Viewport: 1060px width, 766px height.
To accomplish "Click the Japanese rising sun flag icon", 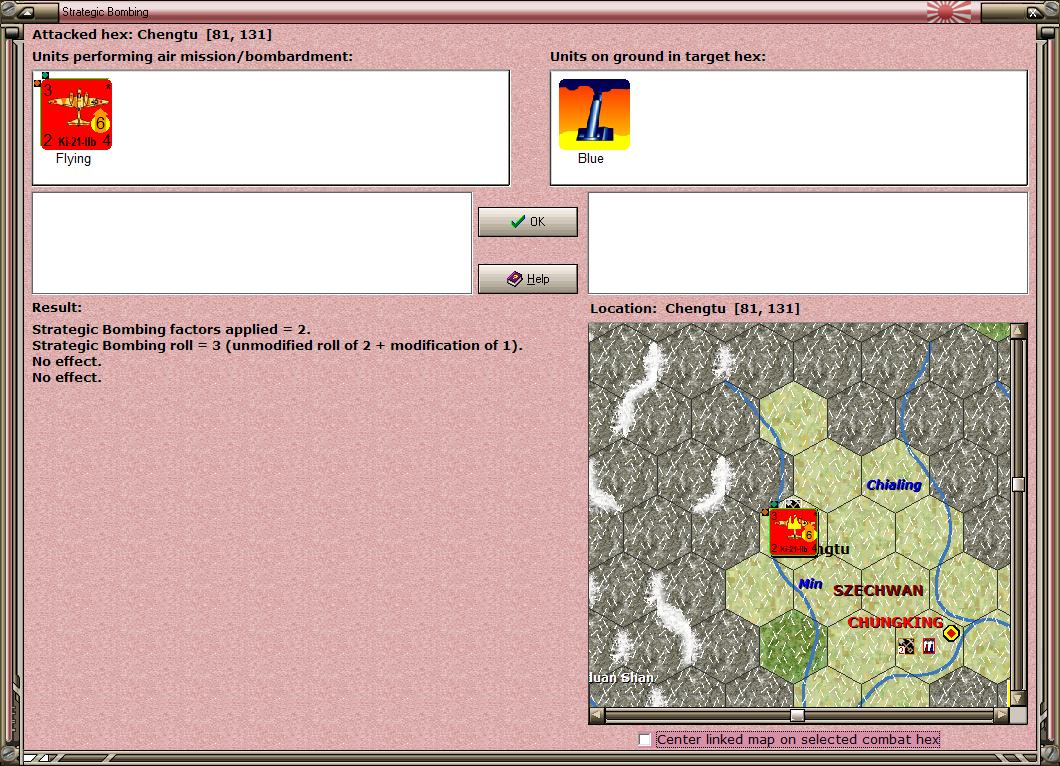I will pyautogui.click(x=948, y=11).
